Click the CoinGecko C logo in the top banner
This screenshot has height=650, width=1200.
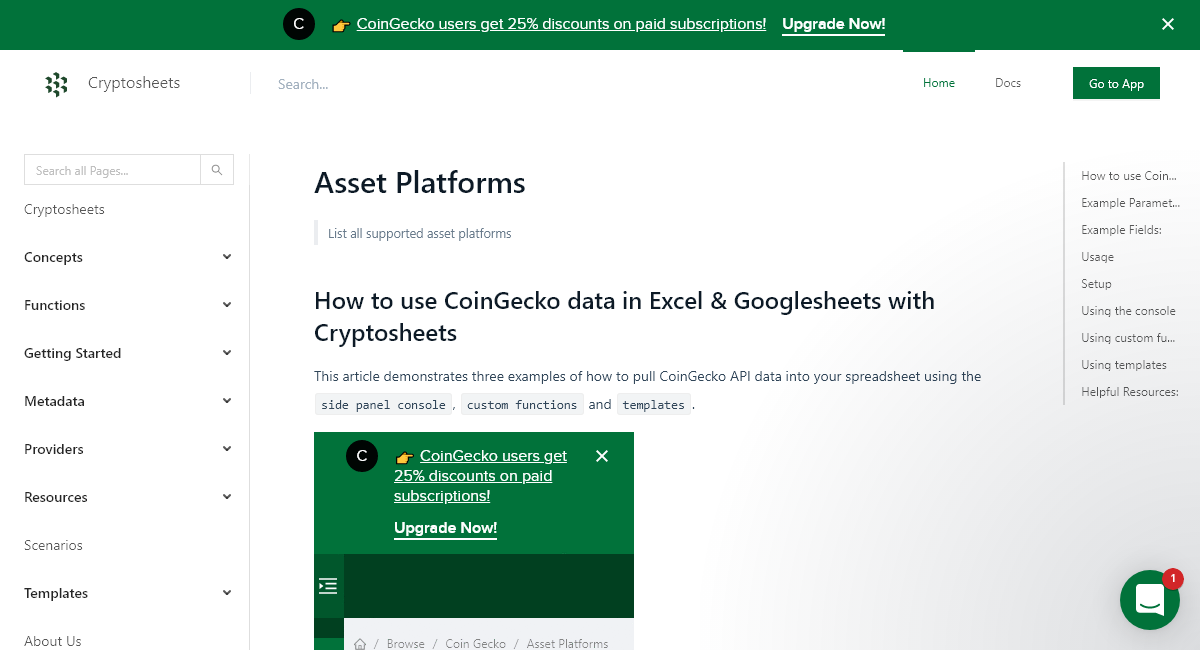point(299,23)
